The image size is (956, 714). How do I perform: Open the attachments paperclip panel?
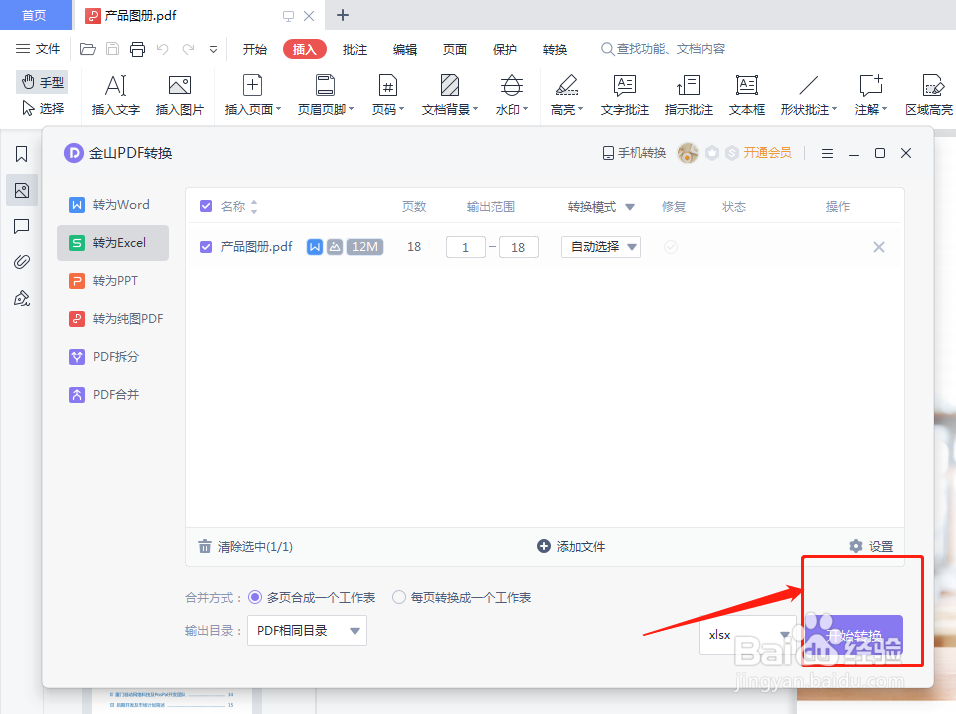(x=21, y=262)
